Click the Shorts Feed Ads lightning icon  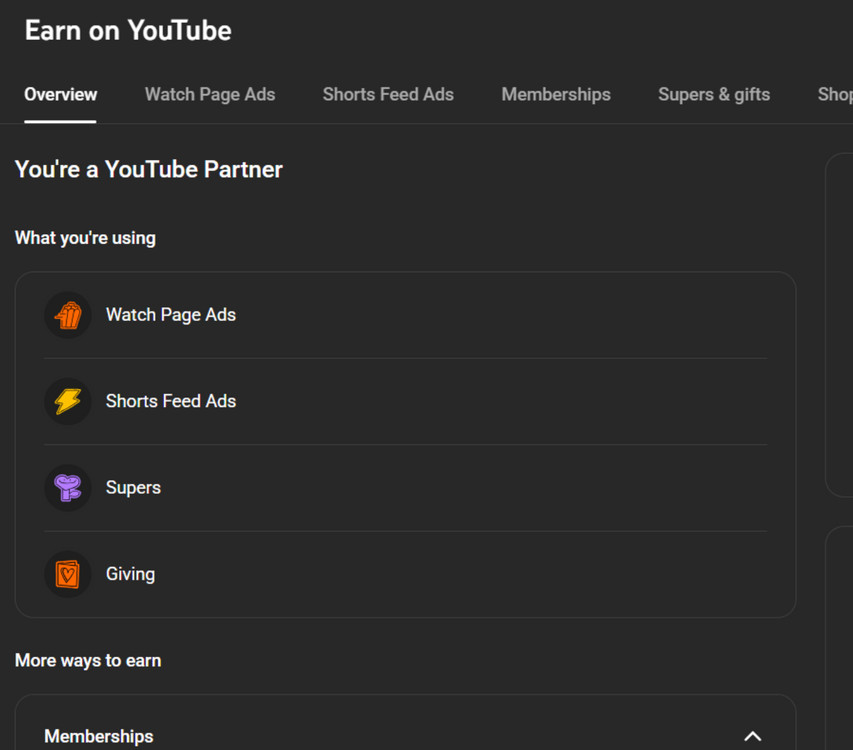[68, 401]
